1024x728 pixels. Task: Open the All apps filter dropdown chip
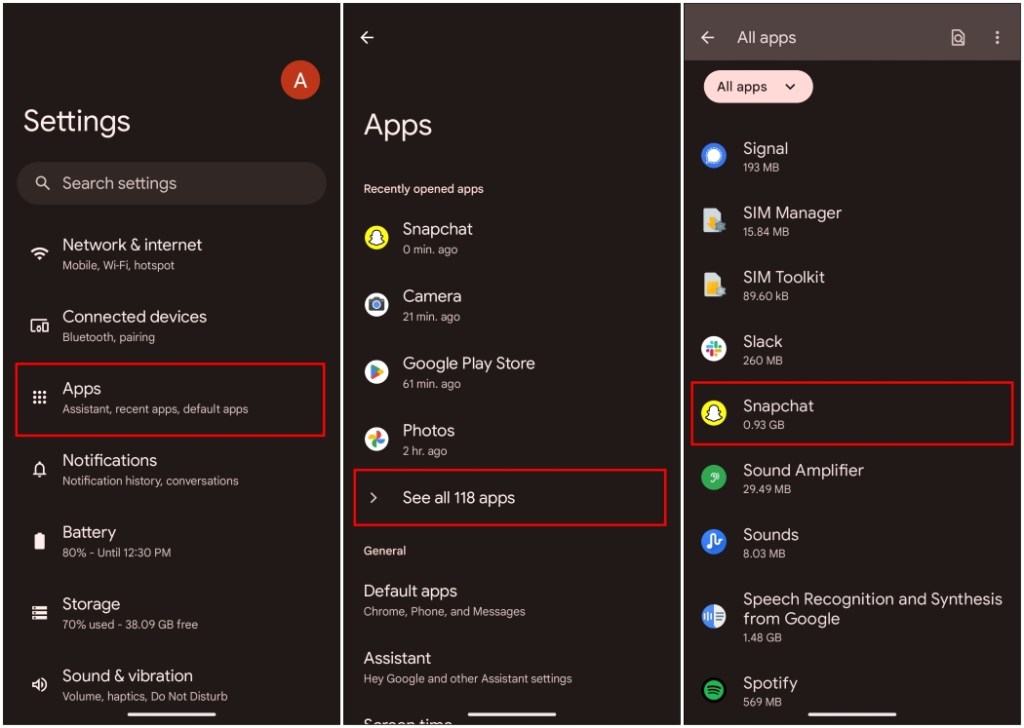tap(758, 87)
